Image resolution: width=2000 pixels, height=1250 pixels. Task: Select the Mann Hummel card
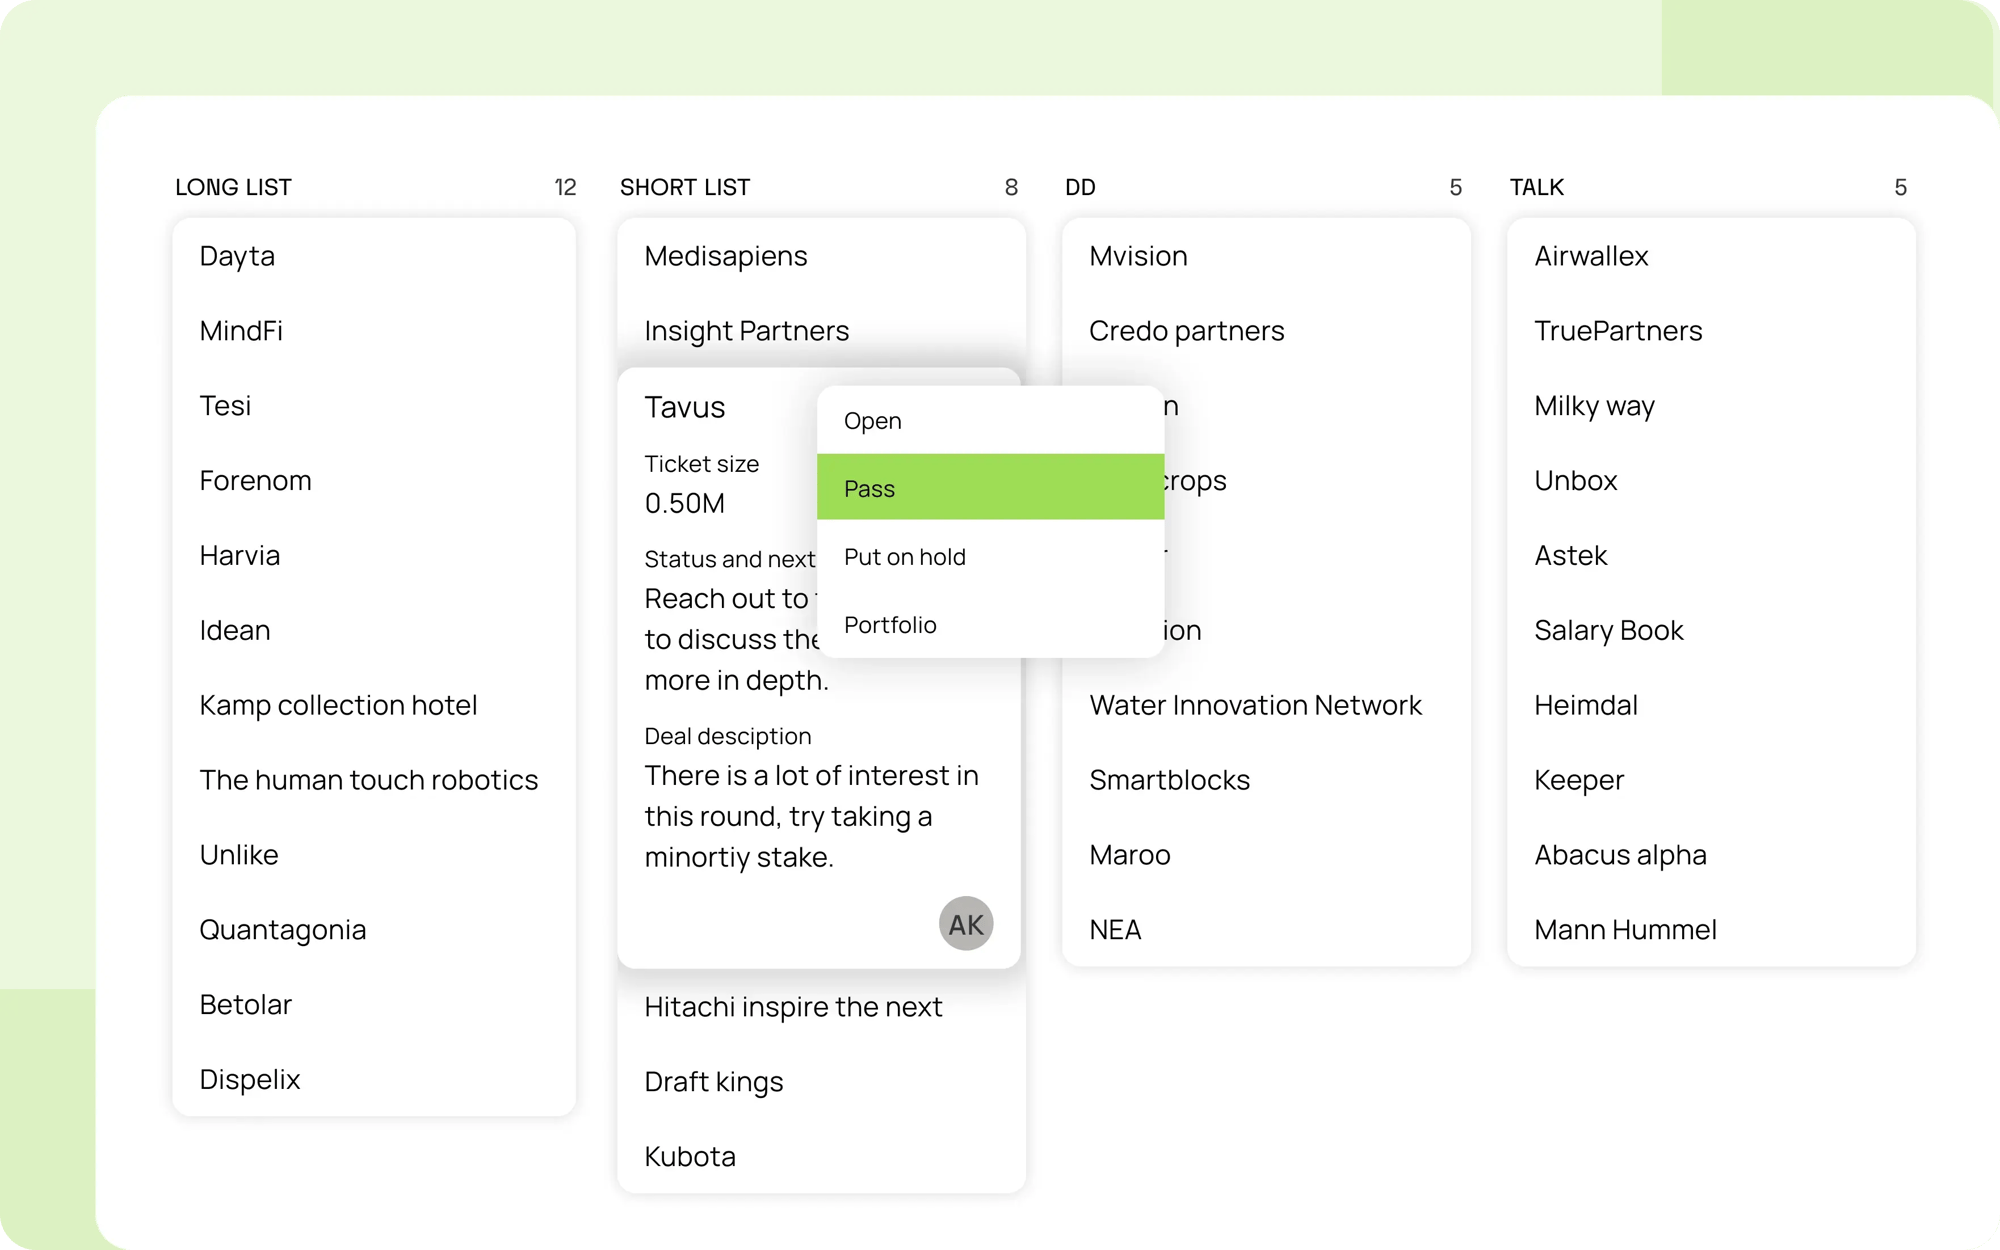pyautogui.click(x=1625, y=930)
